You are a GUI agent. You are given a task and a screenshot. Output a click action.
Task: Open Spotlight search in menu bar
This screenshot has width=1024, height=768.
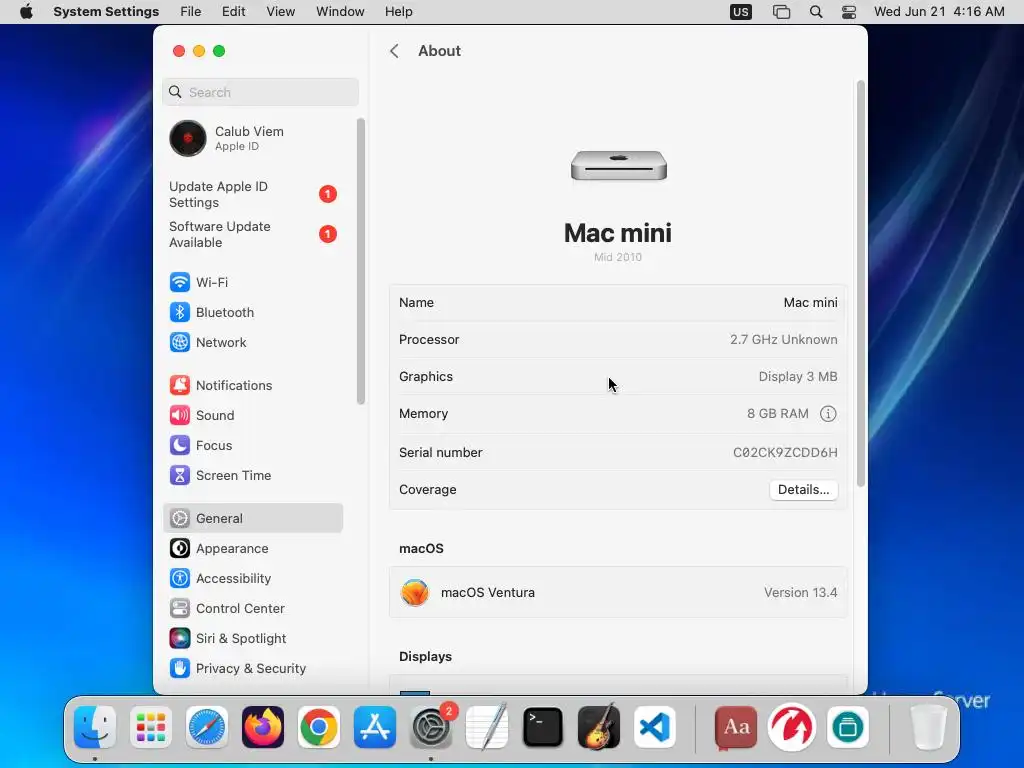pyautogui.click(x=816, y=12)
